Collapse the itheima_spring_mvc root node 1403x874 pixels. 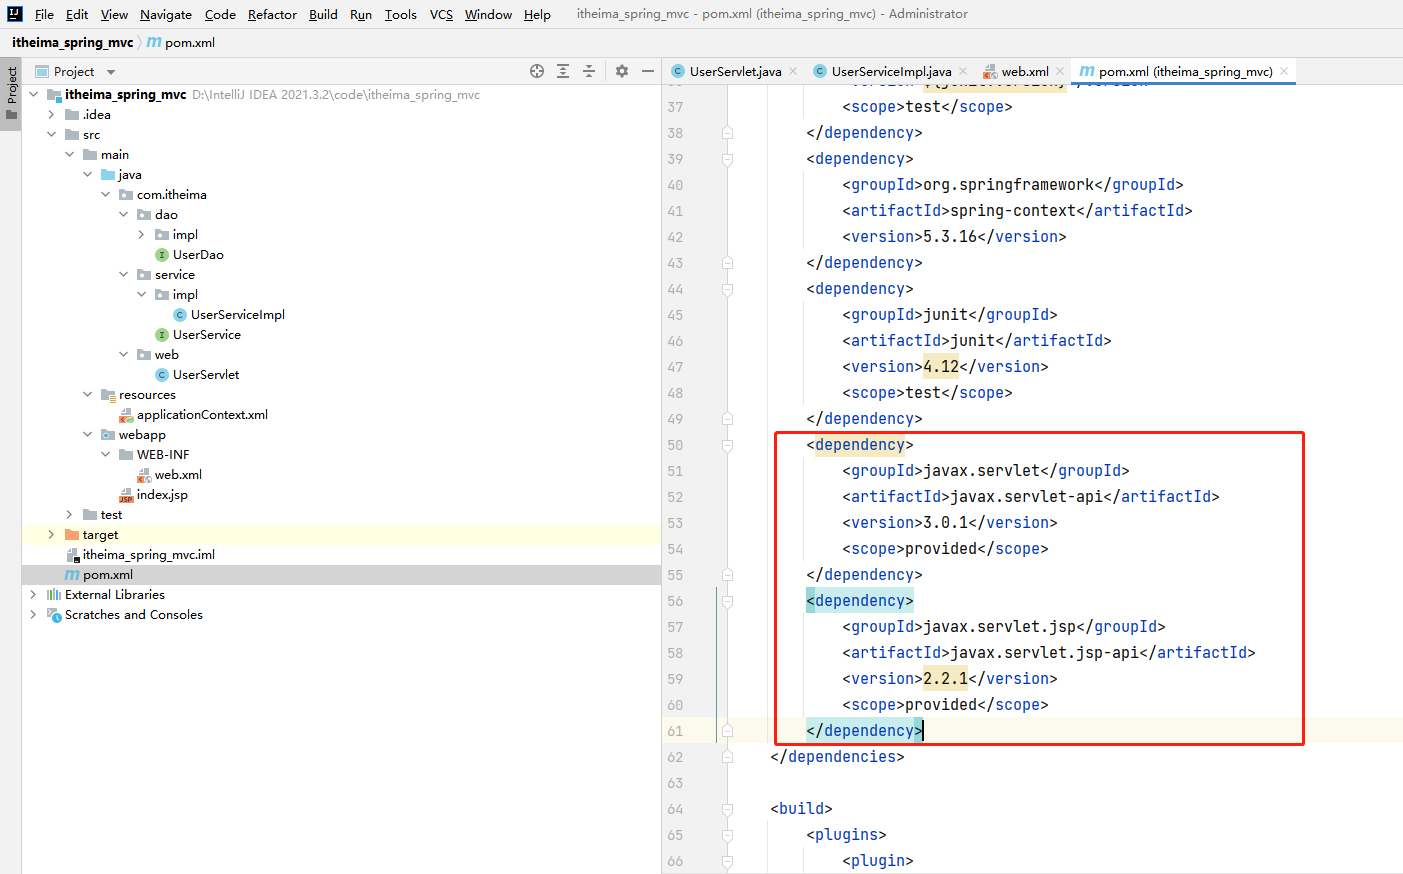click(34, 95)
